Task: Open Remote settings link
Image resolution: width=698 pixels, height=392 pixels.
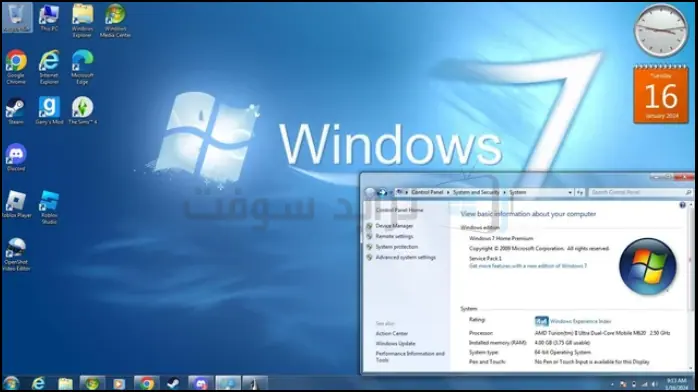Action: click(394, 236)
